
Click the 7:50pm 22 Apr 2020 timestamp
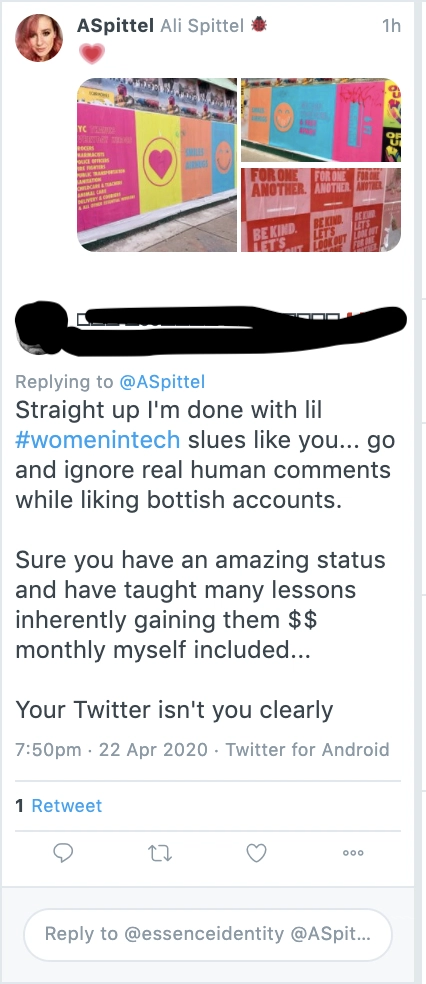click(x=111, y=749)
